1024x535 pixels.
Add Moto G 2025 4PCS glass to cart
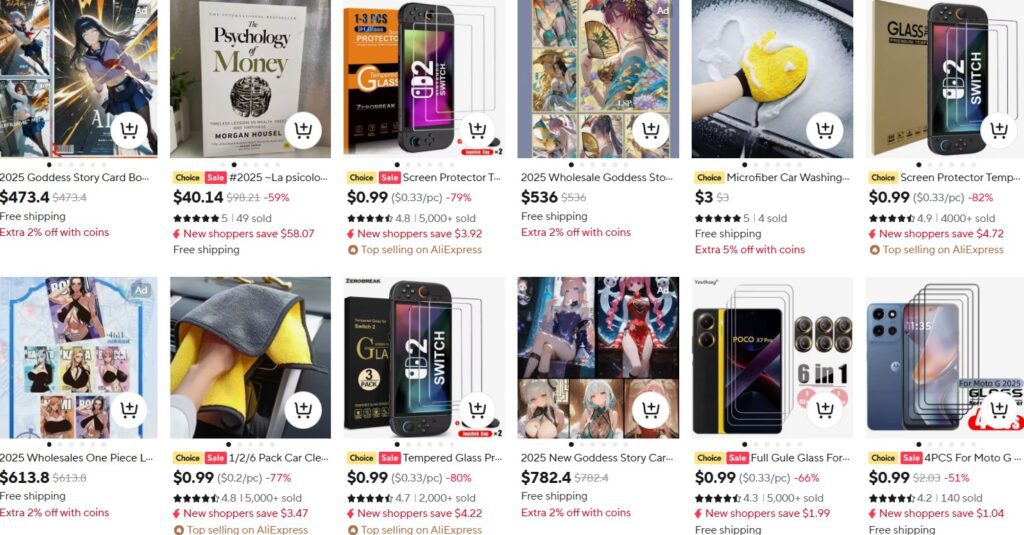(999, 410)
